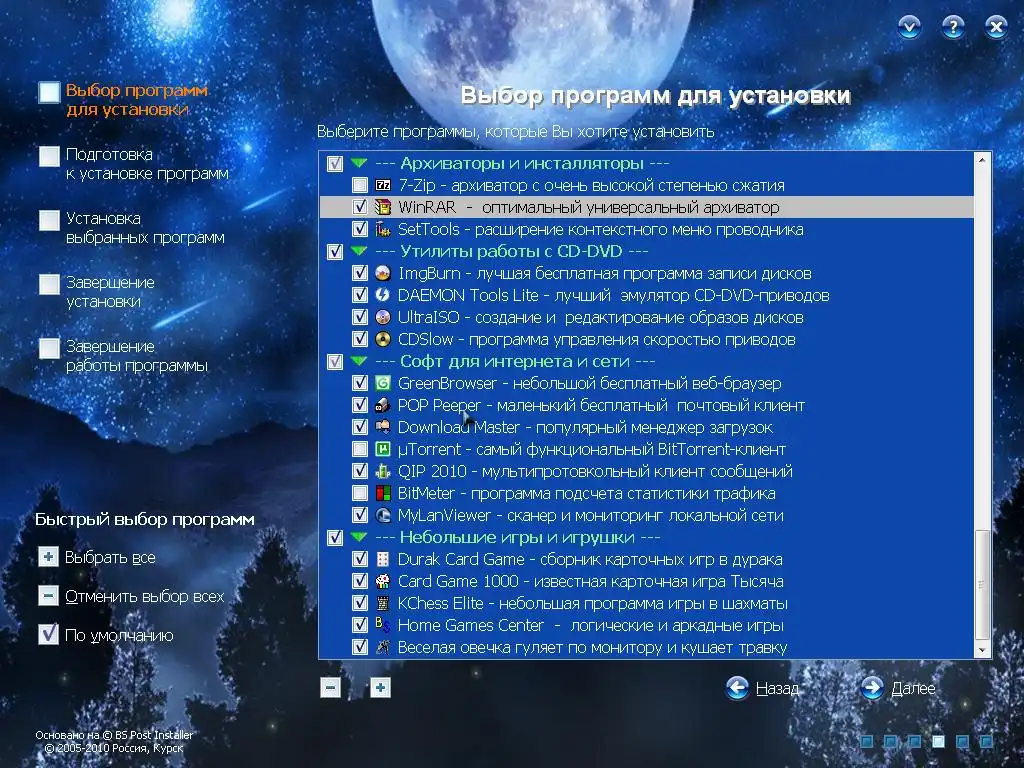
Task: Select the Завершение работы программы step
Action: pyautogui.click(x=123, y=356)
